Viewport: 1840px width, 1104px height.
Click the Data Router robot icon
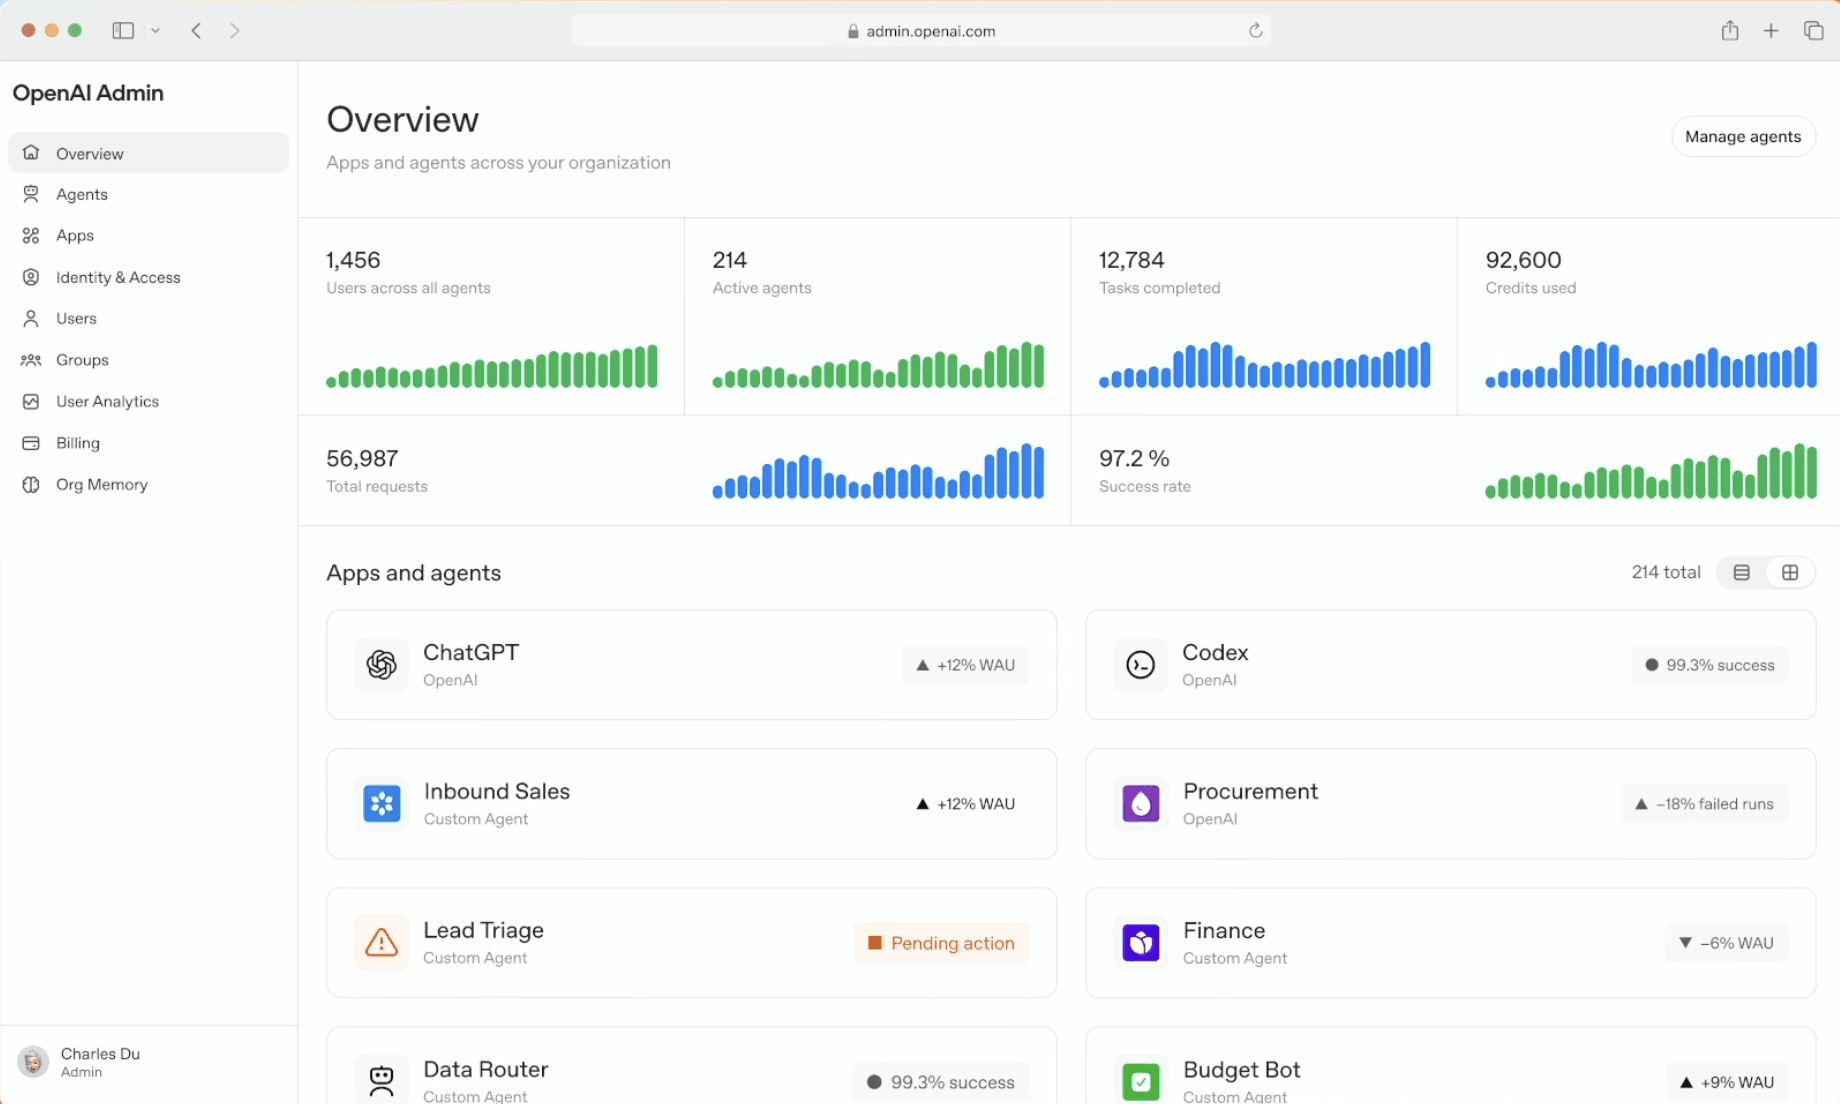381,1080
